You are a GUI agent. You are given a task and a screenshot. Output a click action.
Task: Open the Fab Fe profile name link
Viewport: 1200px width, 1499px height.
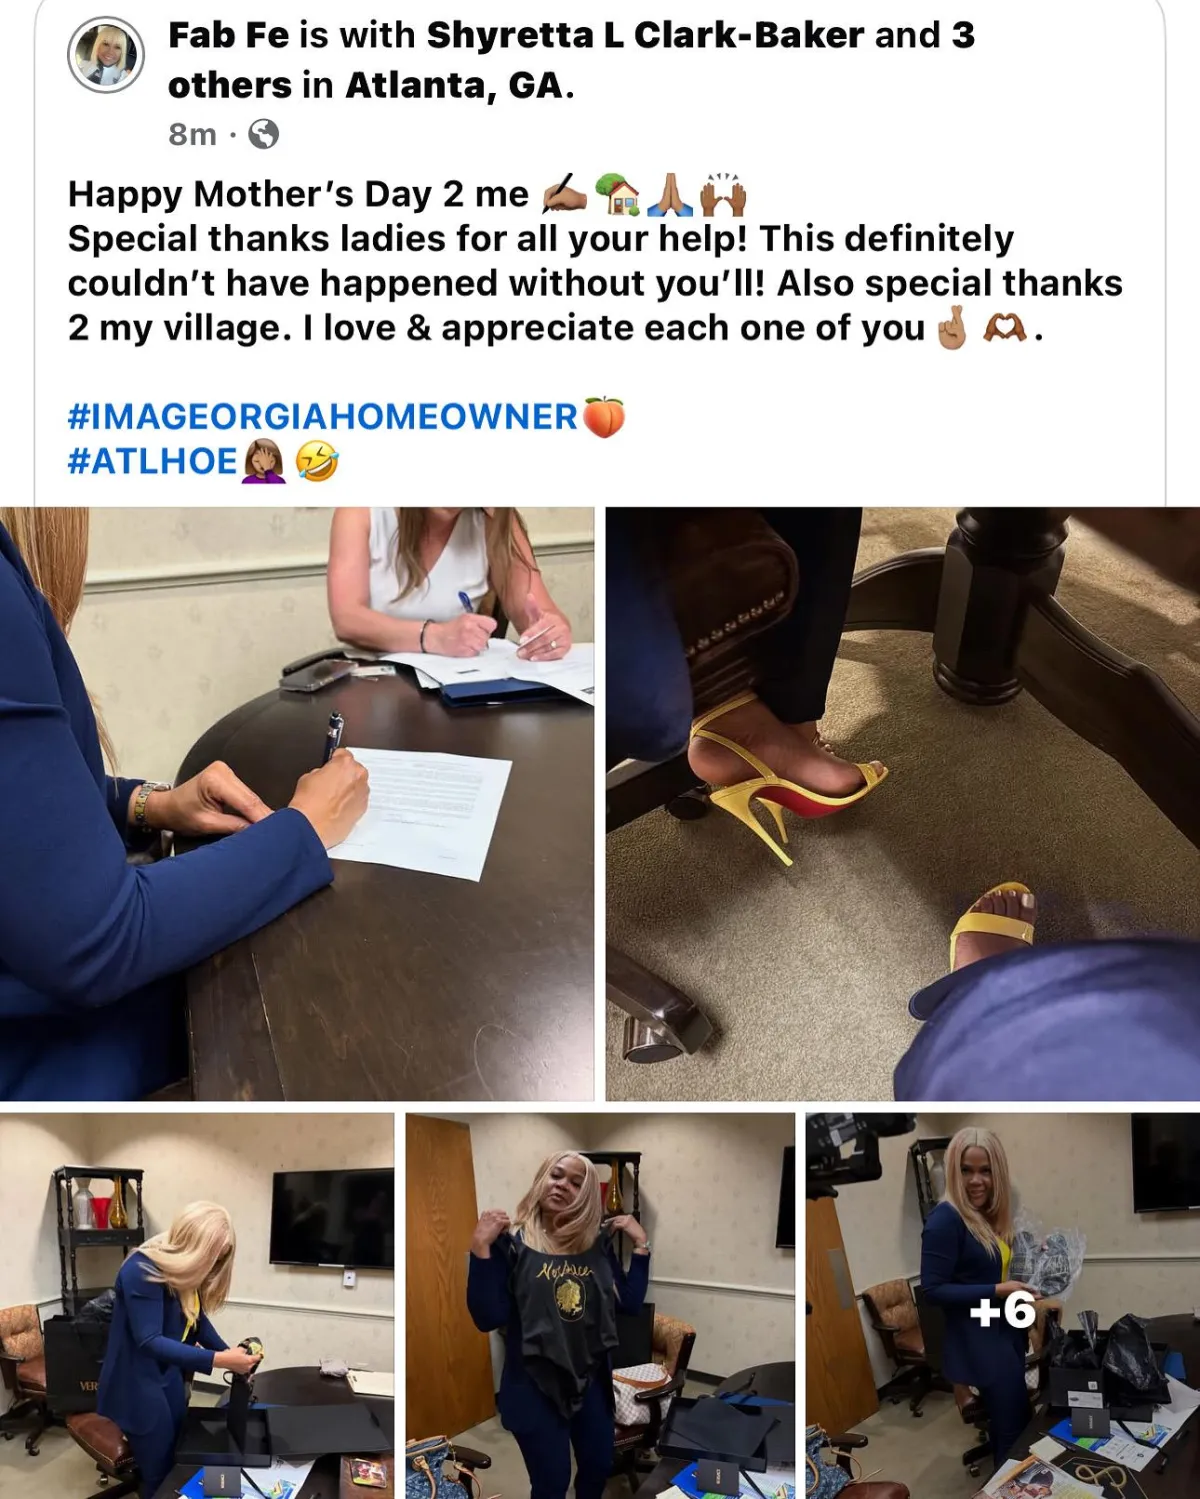click(x=229, y=35)
